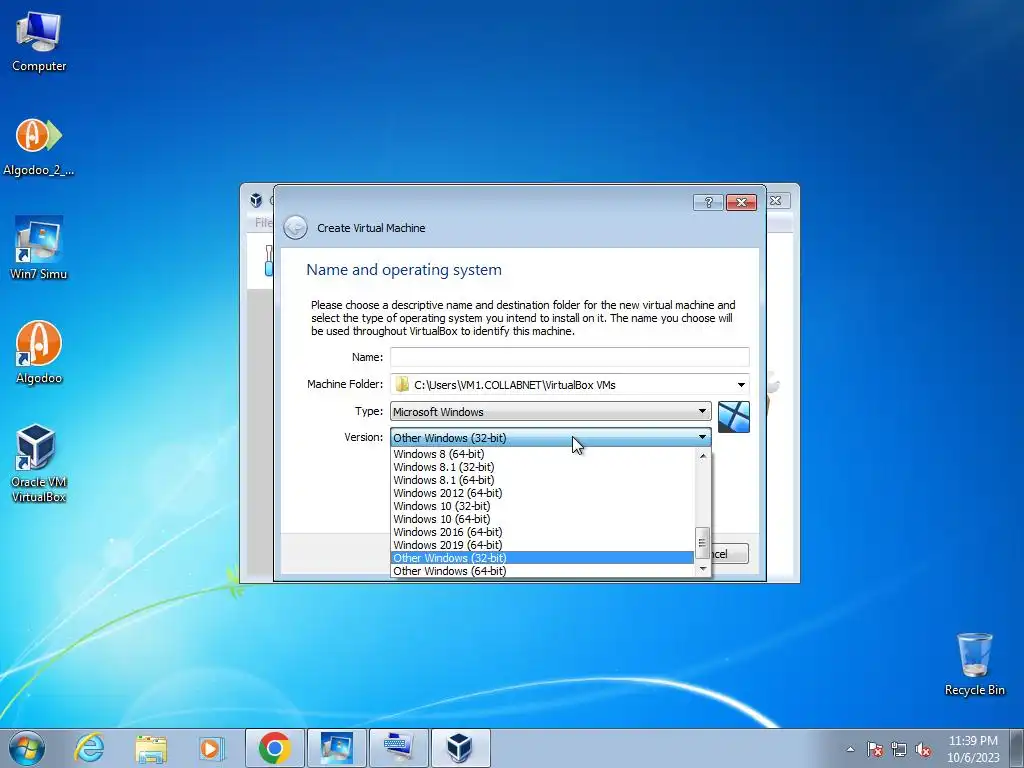This screenshot has height=768, width=1024.
Task: Select the Win7 Simu desktop shortcut
Action: (x=39, y=249)
